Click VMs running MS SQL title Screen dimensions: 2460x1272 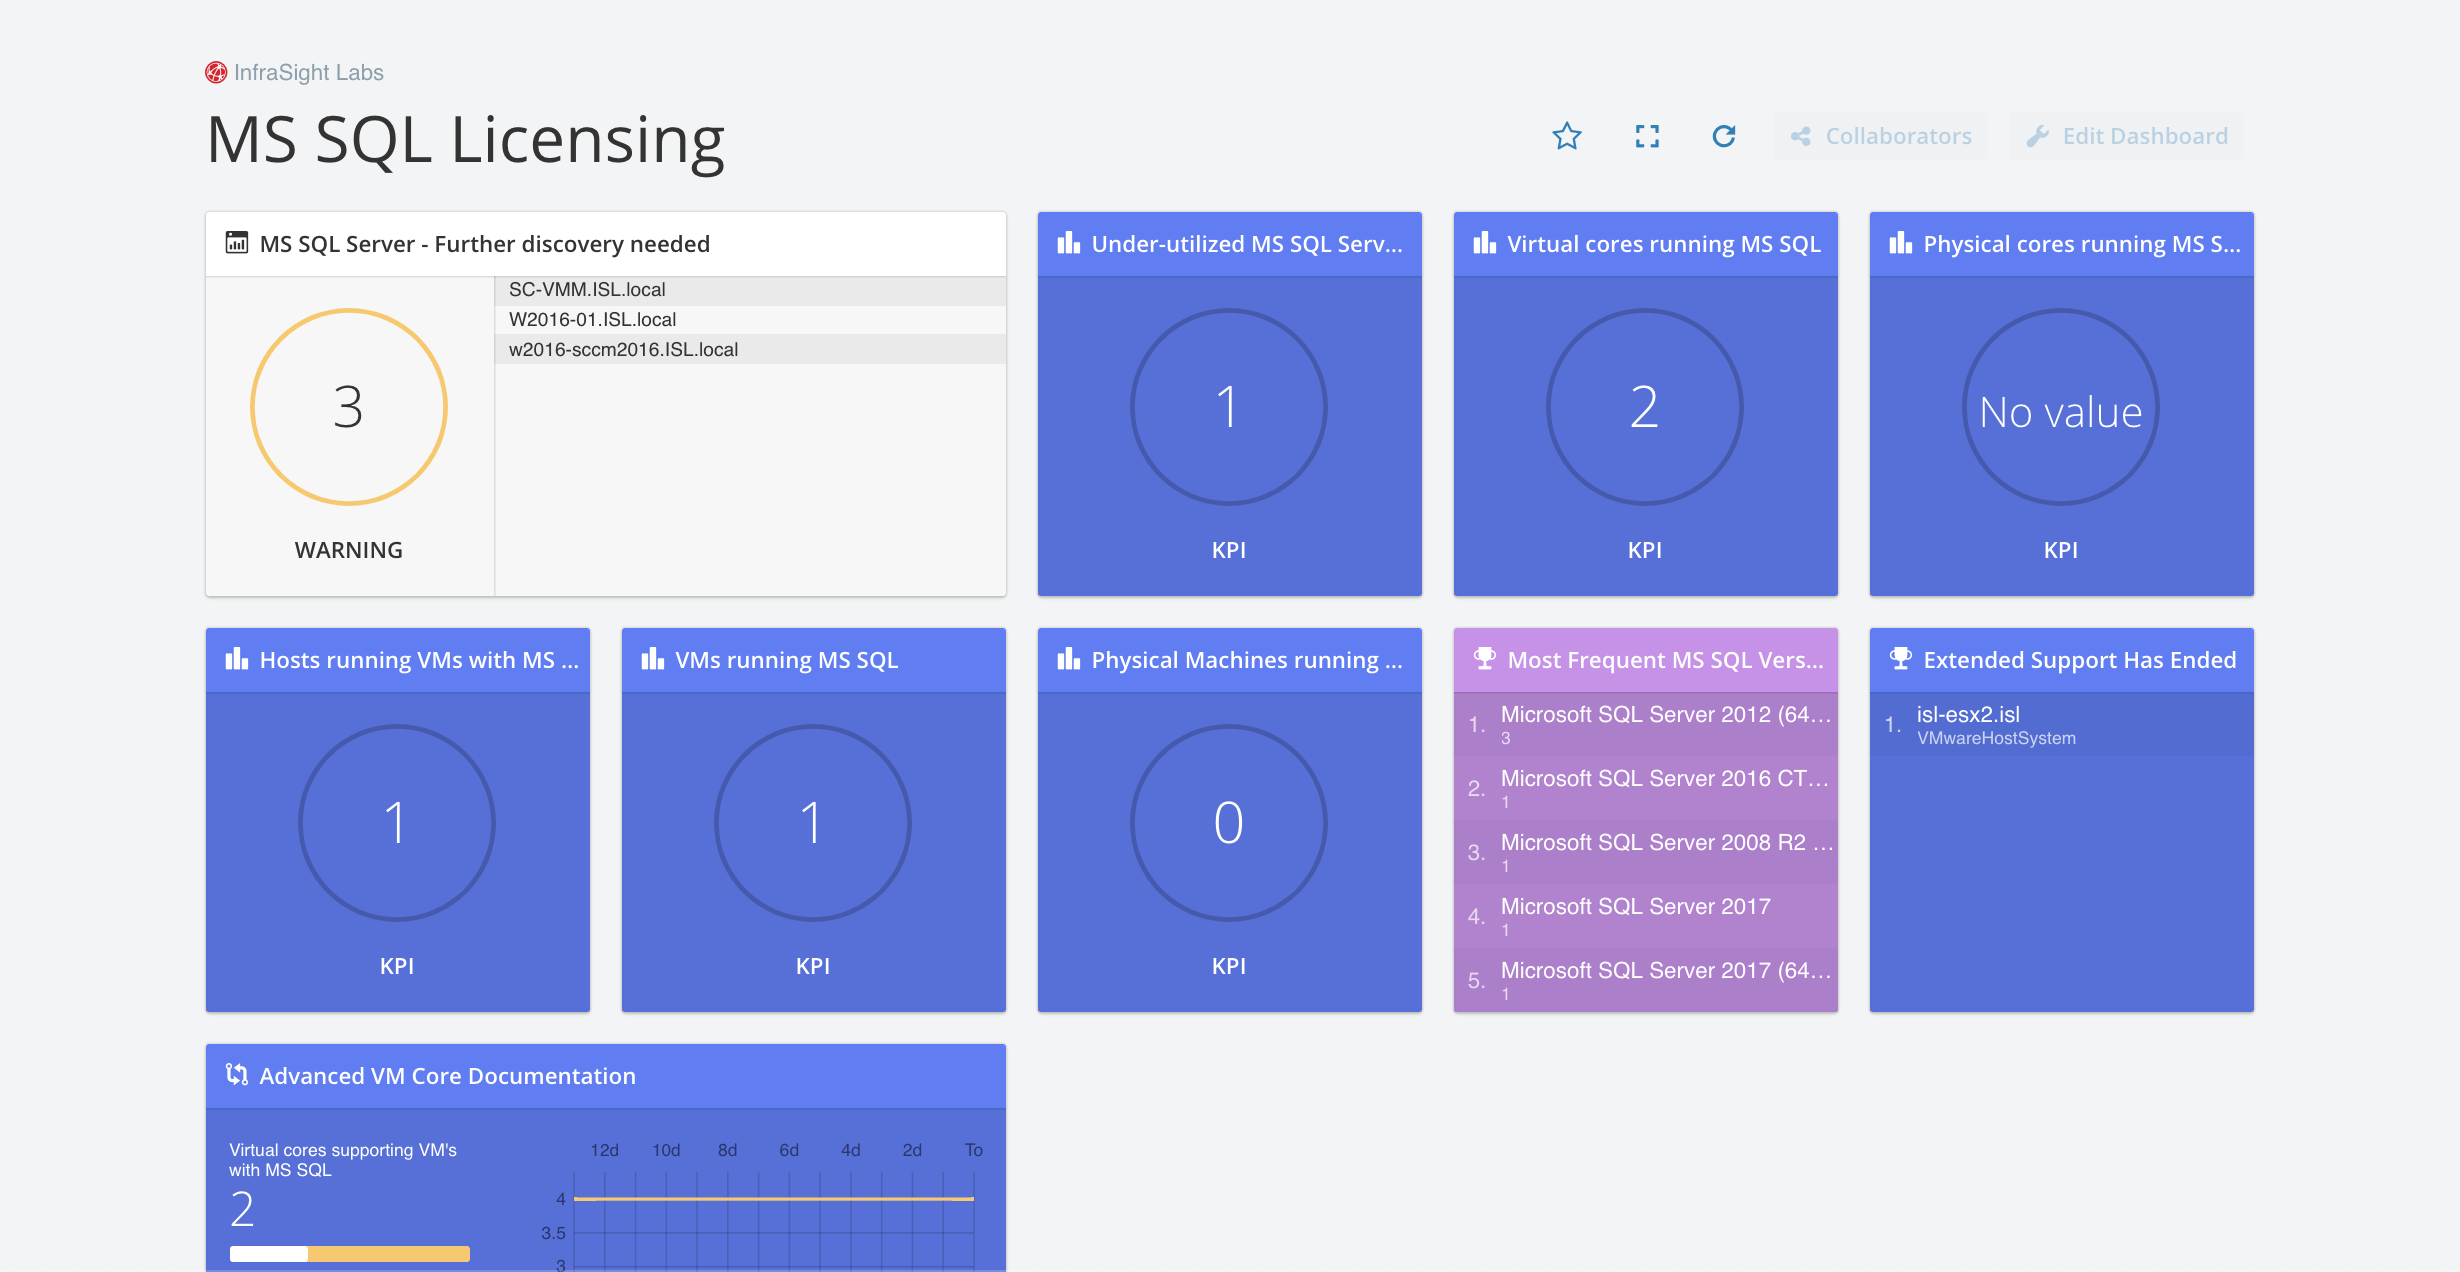tap(787, 660)
